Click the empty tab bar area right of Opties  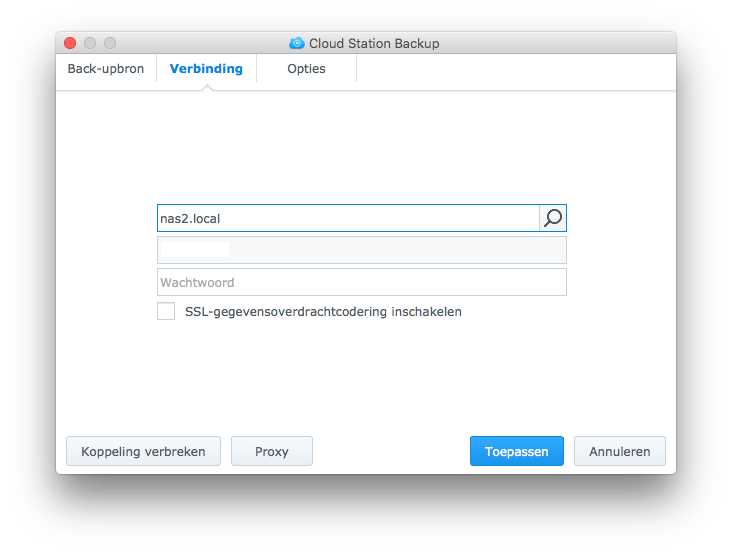(x=515, y=69)
